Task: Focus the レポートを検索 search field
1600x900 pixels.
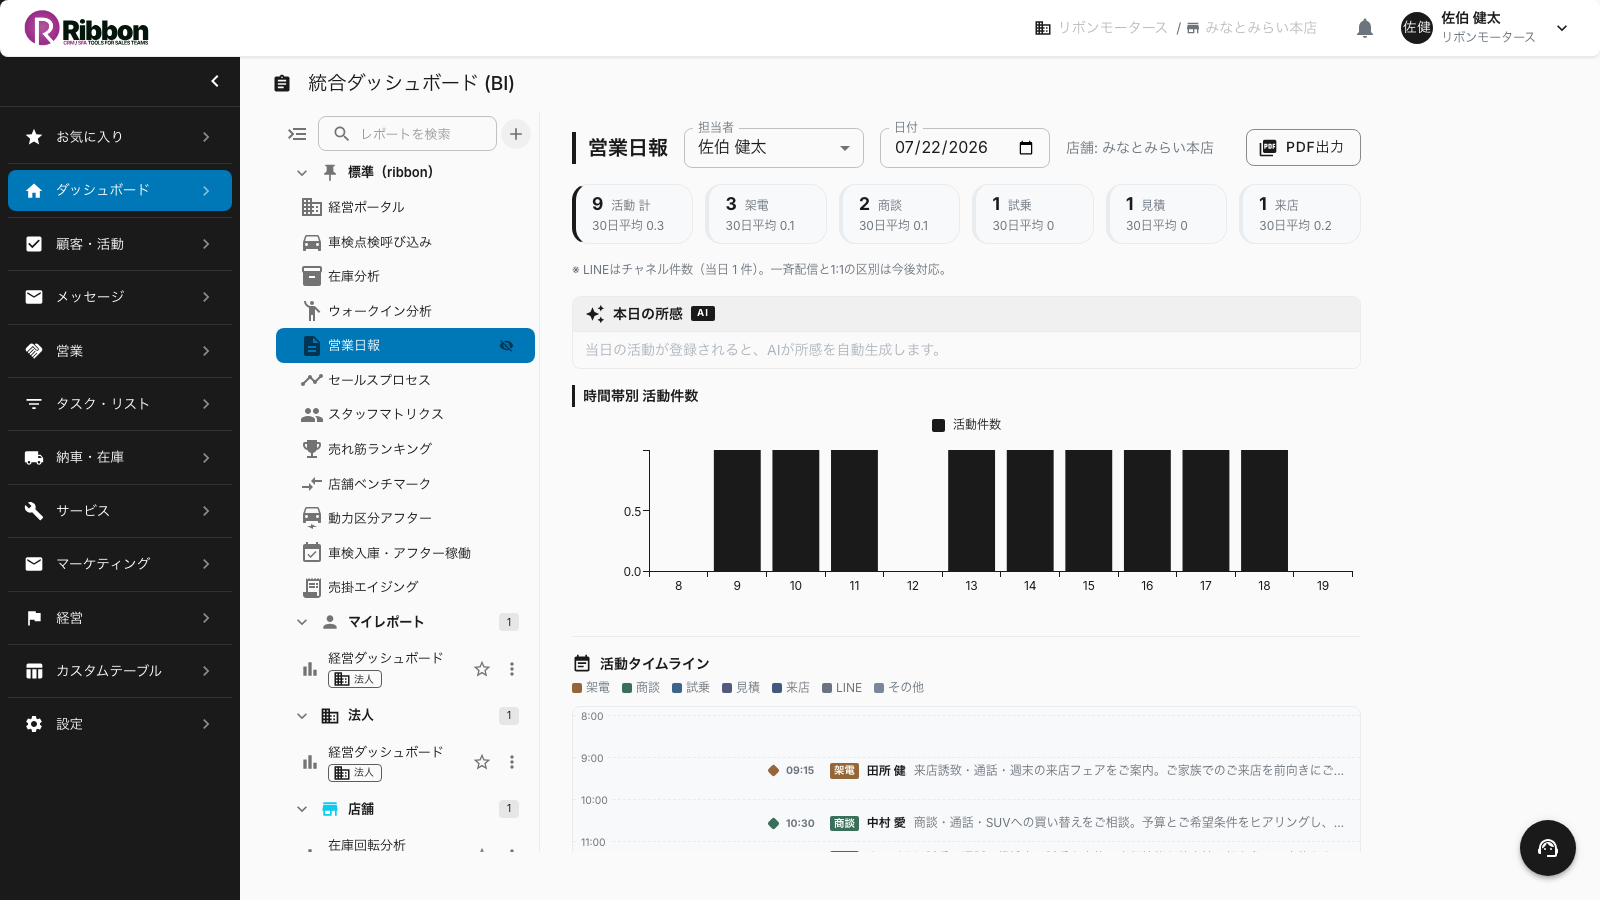Action: pos(407,134)
